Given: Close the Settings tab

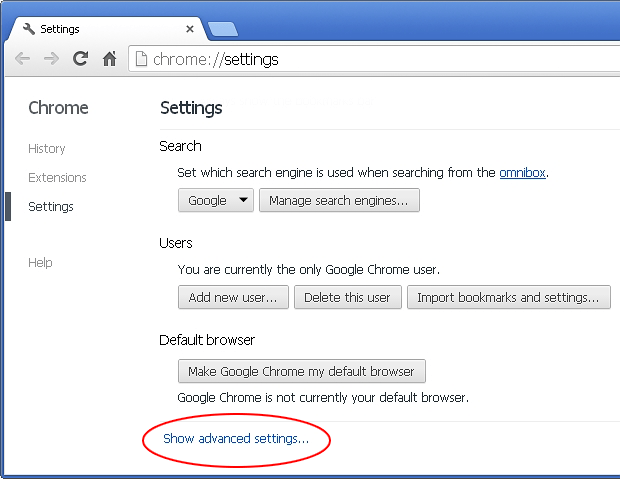Looking at the screenshot, I should click(190, 29).
